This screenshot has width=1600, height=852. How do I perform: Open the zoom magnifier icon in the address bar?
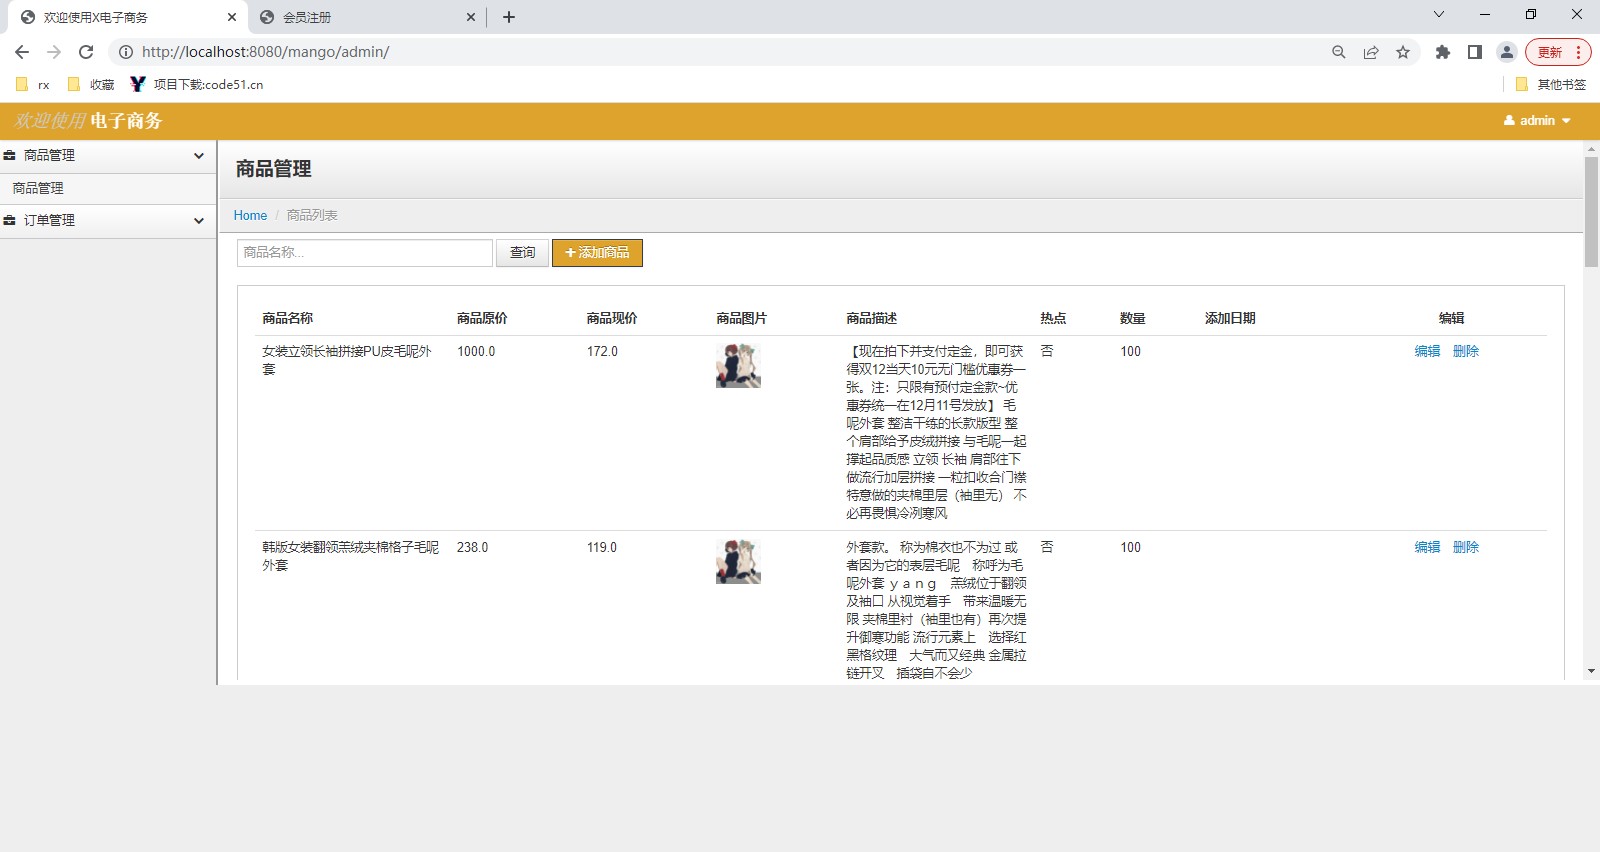coord(1339,52)
